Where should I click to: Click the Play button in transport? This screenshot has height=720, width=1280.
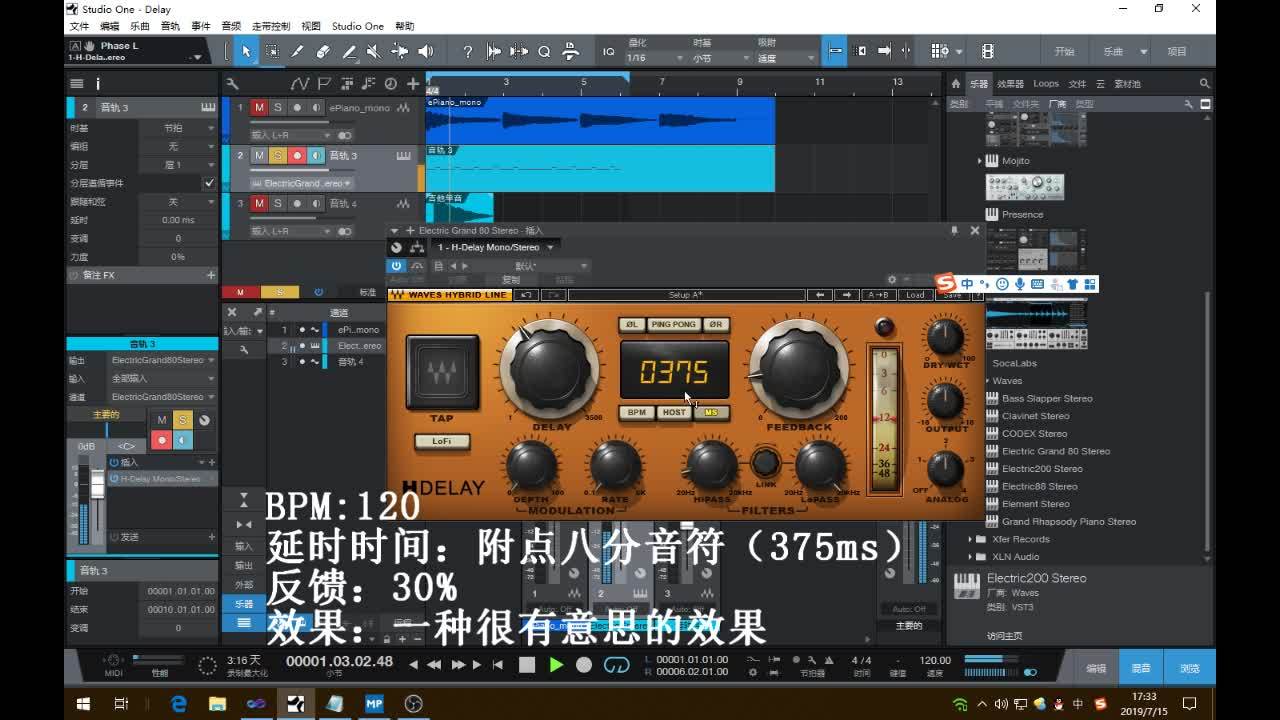point(556,665)
